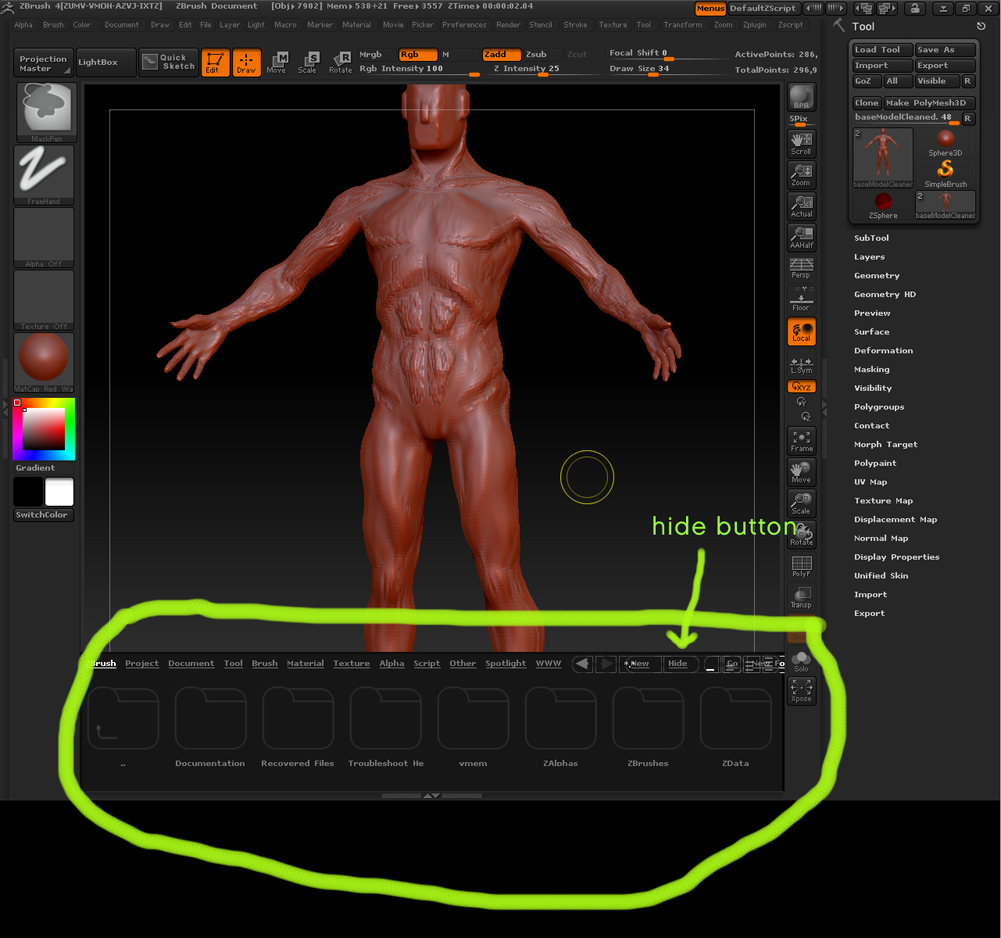Image resolution: width=1001 pixels, height=938 pixels.
Task: Click the Scroll canvas icon
Action: (x=801, y=144)
